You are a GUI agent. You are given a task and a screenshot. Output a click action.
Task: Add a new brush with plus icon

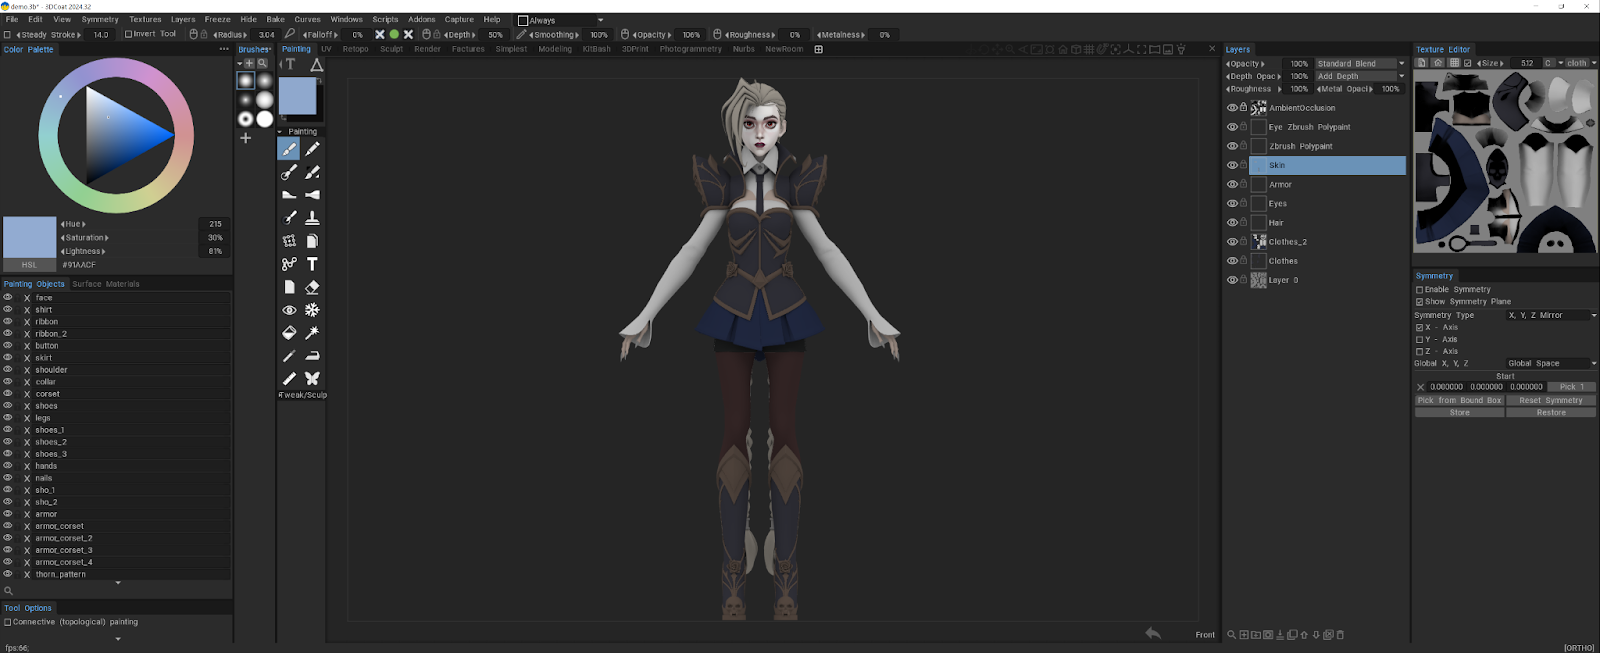click(x=245, y=138)
